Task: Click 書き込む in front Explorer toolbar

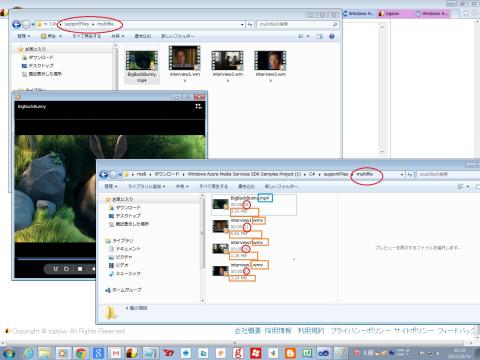Action: [246, 186]
